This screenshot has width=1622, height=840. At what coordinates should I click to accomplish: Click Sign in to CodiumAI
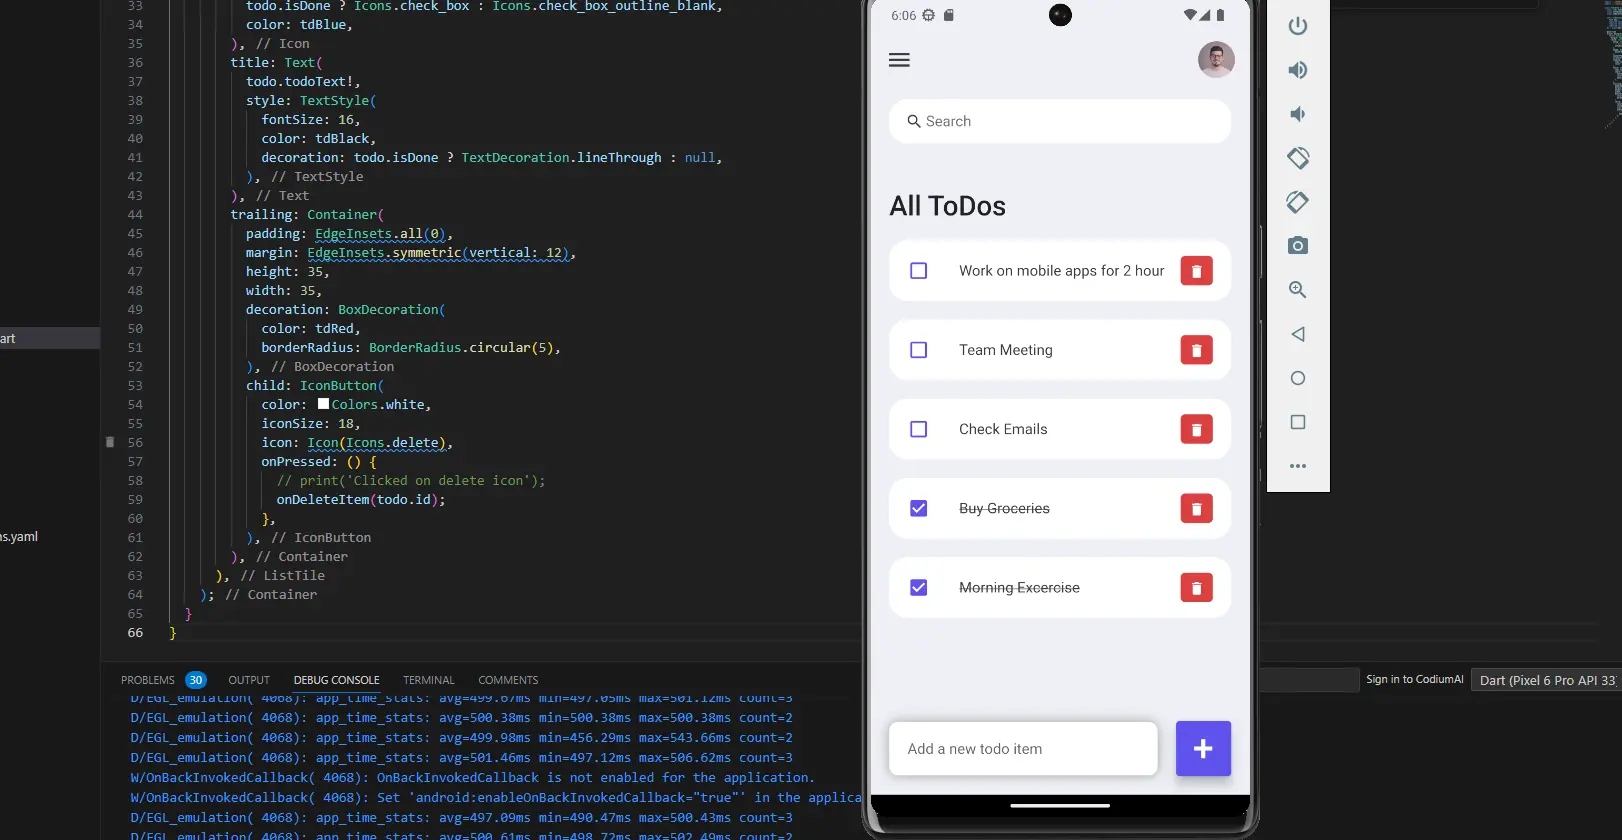click(1414, 679)
